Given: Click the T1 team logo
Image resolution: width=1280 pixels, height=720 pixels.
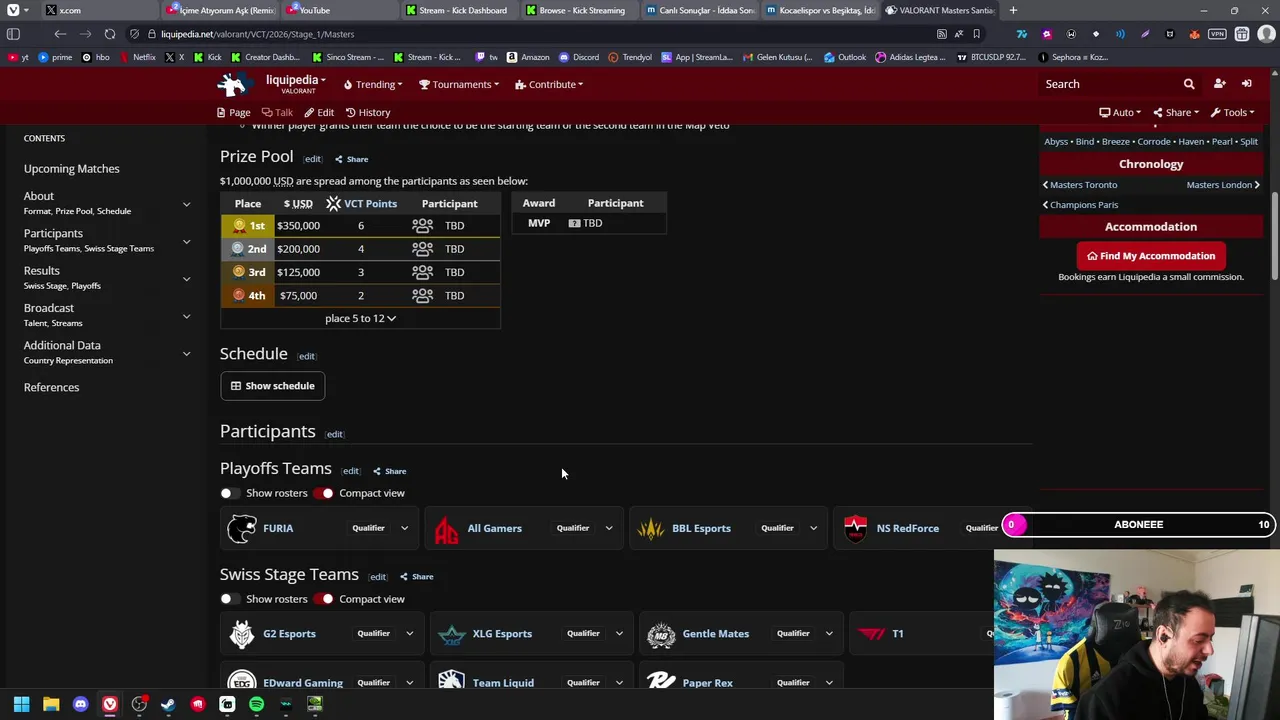Looking at the screenshot, I should pos(872,634).
